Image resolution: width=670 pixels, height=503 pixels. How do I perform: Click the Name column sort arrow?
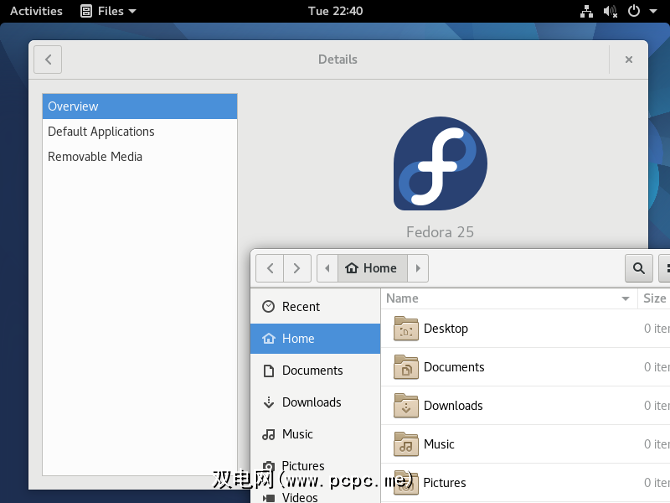(x=626, y=299)
